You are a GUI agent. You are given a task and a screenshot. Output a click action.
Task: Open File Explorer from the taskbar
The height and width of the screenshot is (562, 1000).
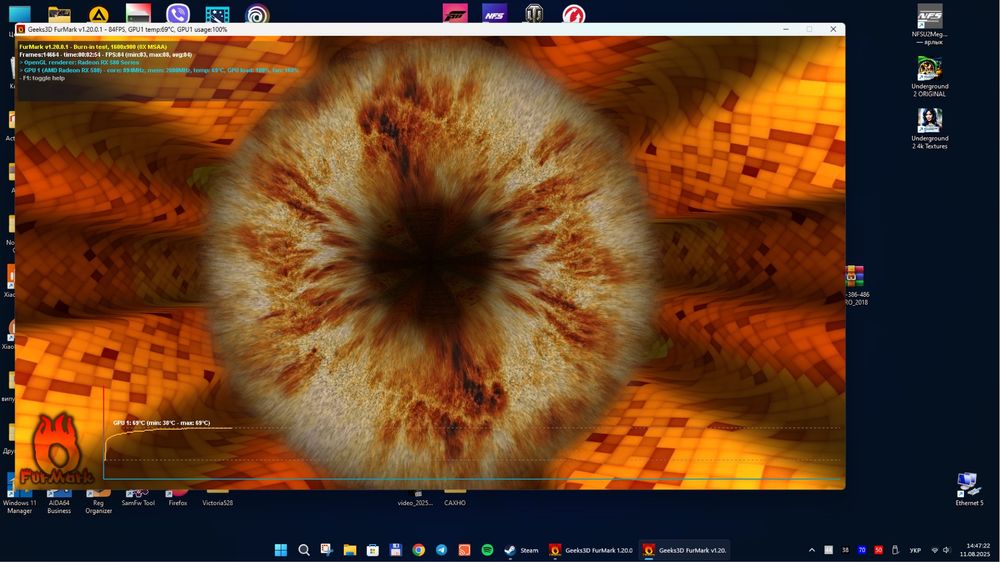[x=349, y=550]
